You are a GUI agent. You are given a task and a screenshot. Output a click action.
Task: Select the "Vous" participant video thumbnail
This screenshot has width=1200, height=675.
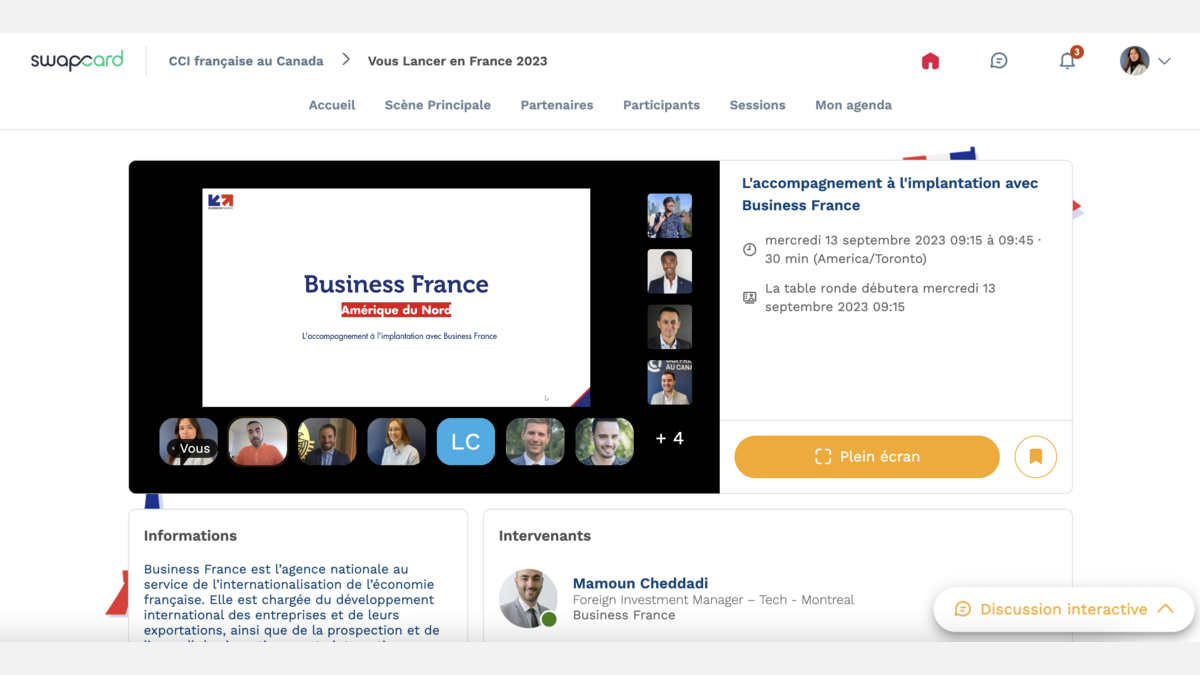[188, 442]
